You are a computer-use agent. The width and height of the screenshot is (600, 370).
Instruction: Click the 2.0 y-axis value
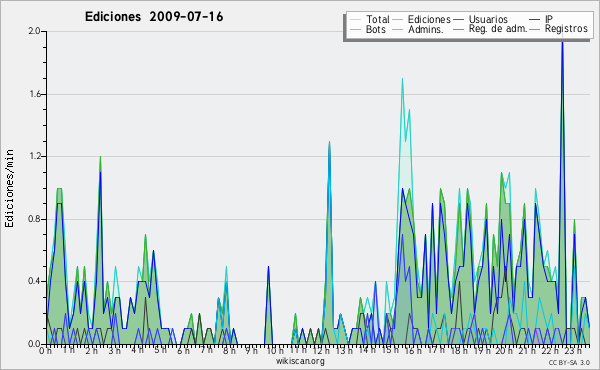click(x=34, y=31)
